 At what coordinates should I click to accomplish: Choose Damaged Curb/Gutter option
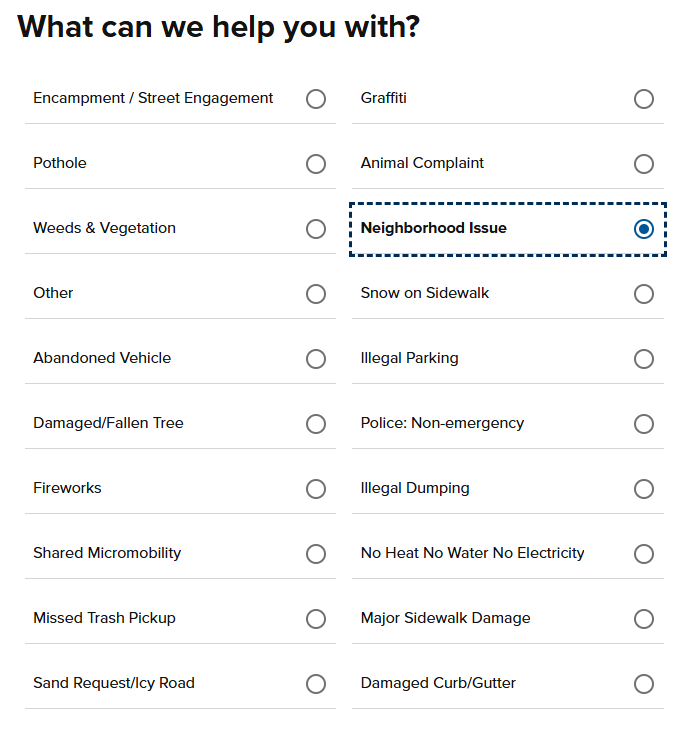coord(644,684)
